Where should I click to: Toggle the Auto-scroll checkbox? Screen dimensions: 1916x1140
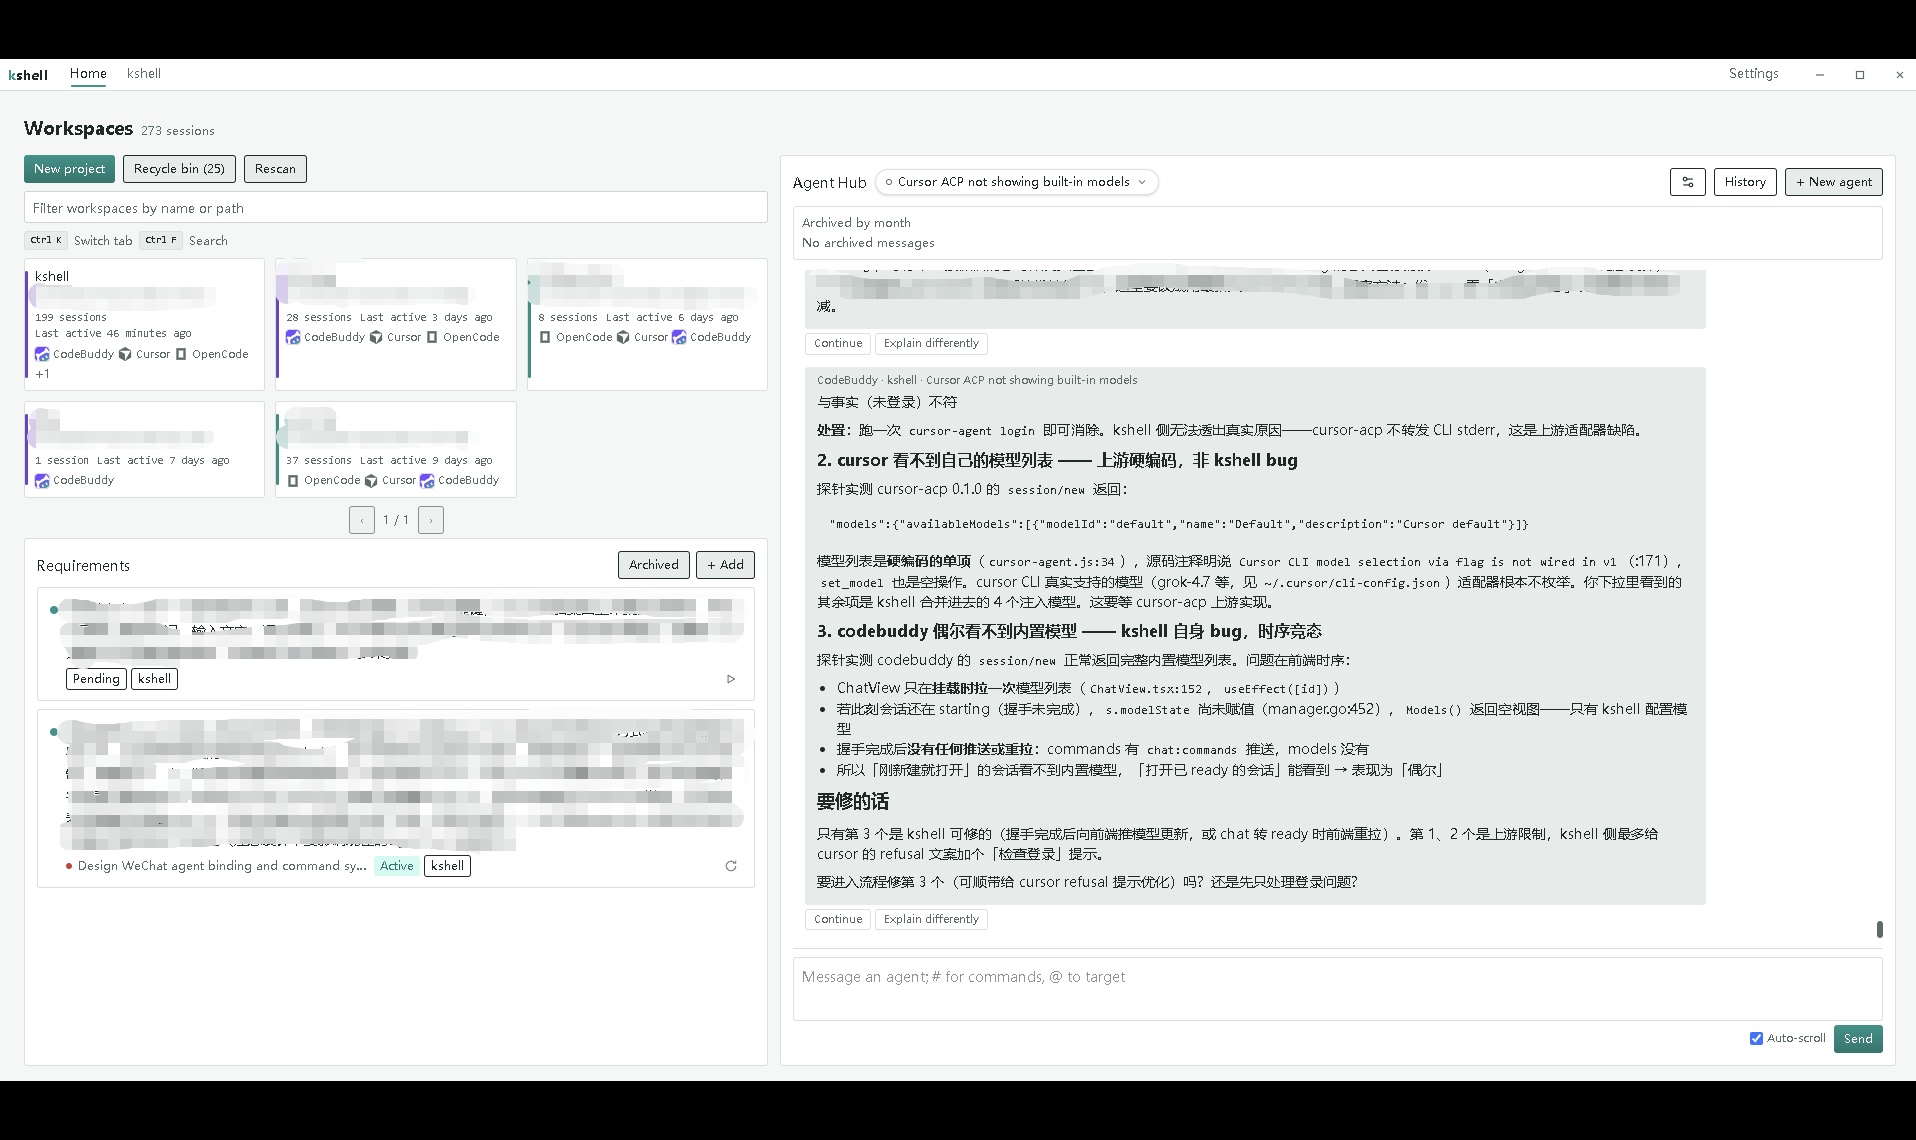[1756, 1038]
